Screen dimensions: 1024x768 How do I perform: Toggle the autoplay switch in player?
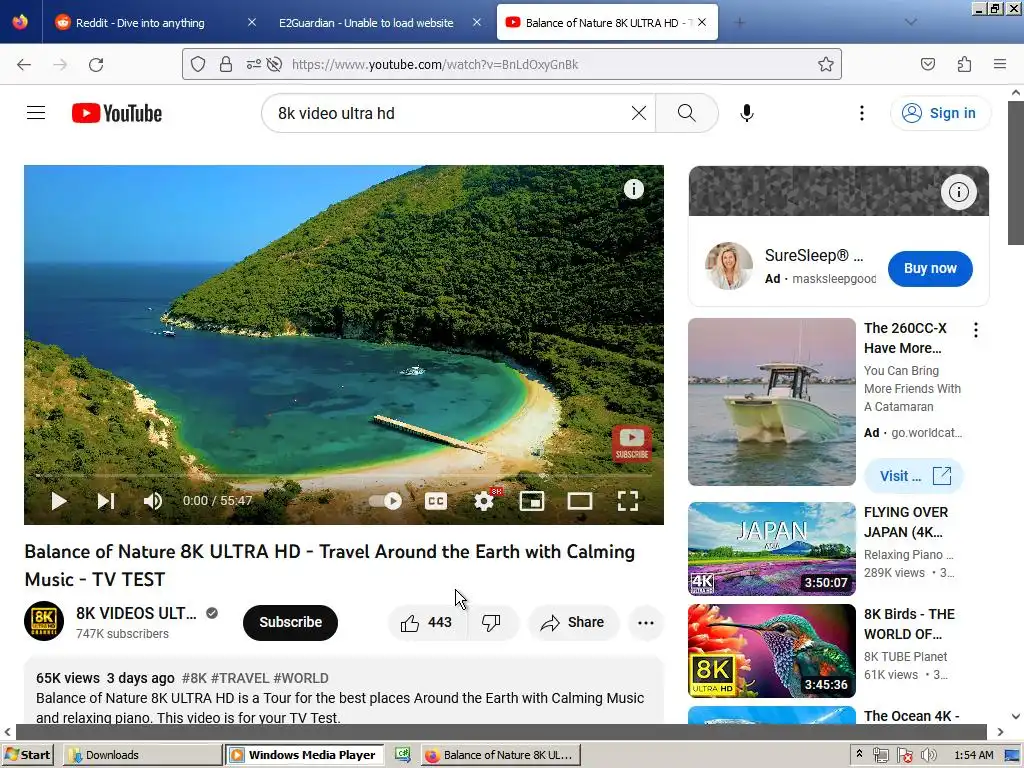coord(385,501)
